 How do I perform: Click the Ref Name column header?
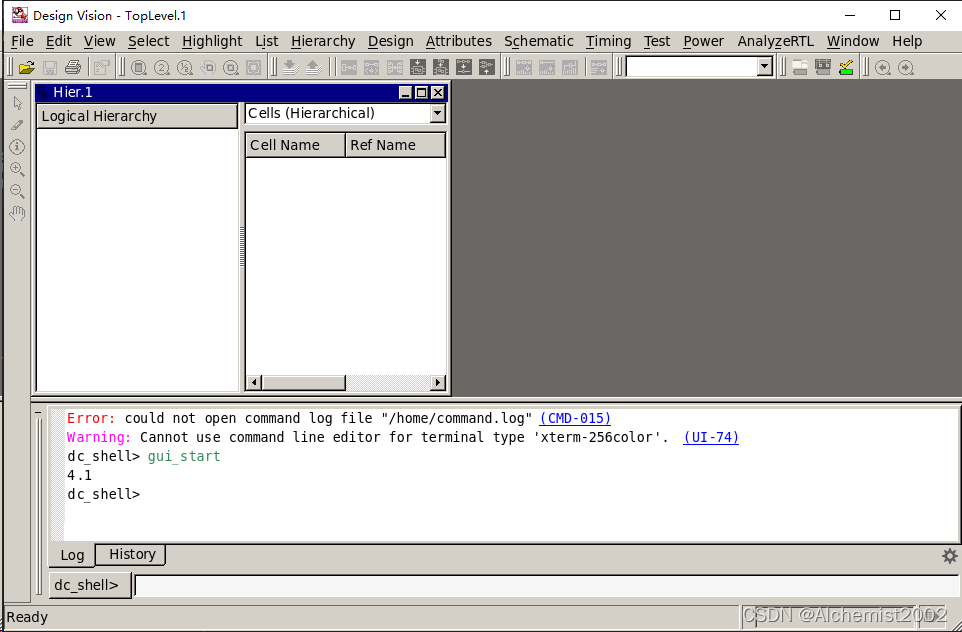[395, 145]
